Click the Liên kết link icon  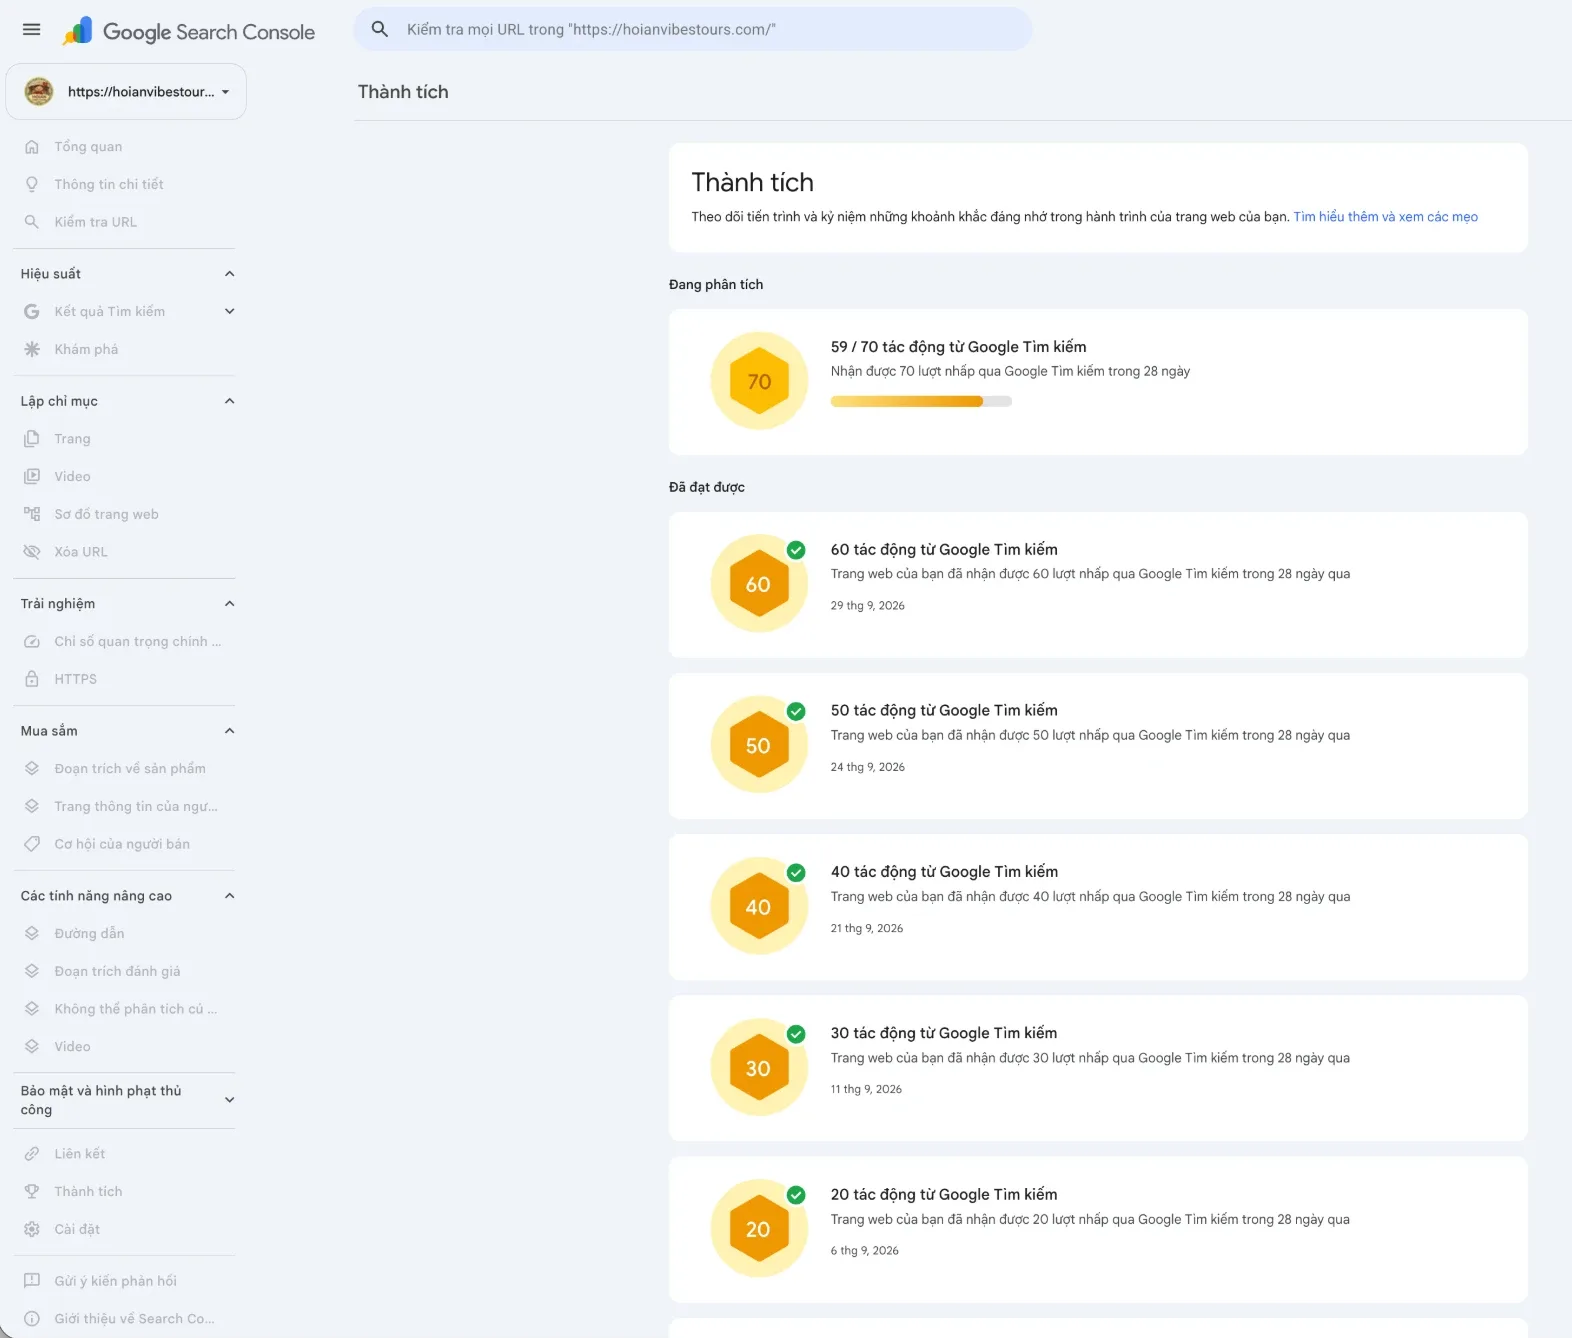point(32,1154)
